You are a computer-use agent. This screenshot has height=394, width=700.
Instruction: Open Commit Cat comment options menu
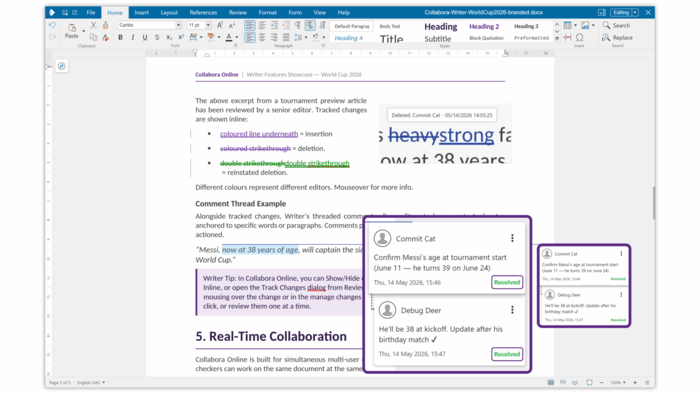[512, 238]
